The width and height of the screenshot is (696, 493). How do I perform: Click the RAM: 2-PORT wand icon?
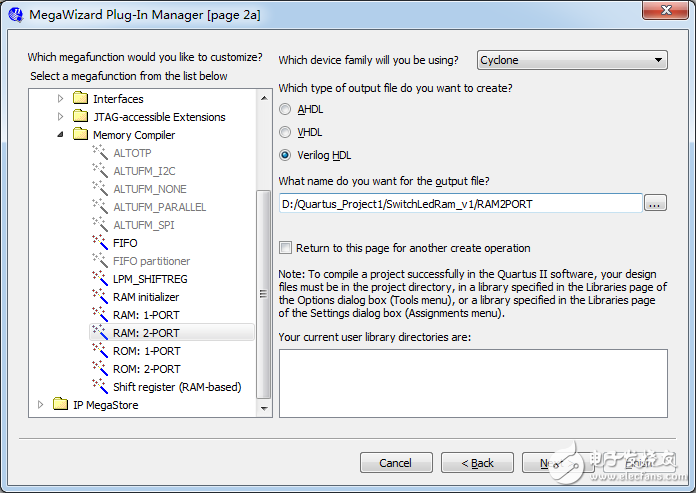pos(100,332)
